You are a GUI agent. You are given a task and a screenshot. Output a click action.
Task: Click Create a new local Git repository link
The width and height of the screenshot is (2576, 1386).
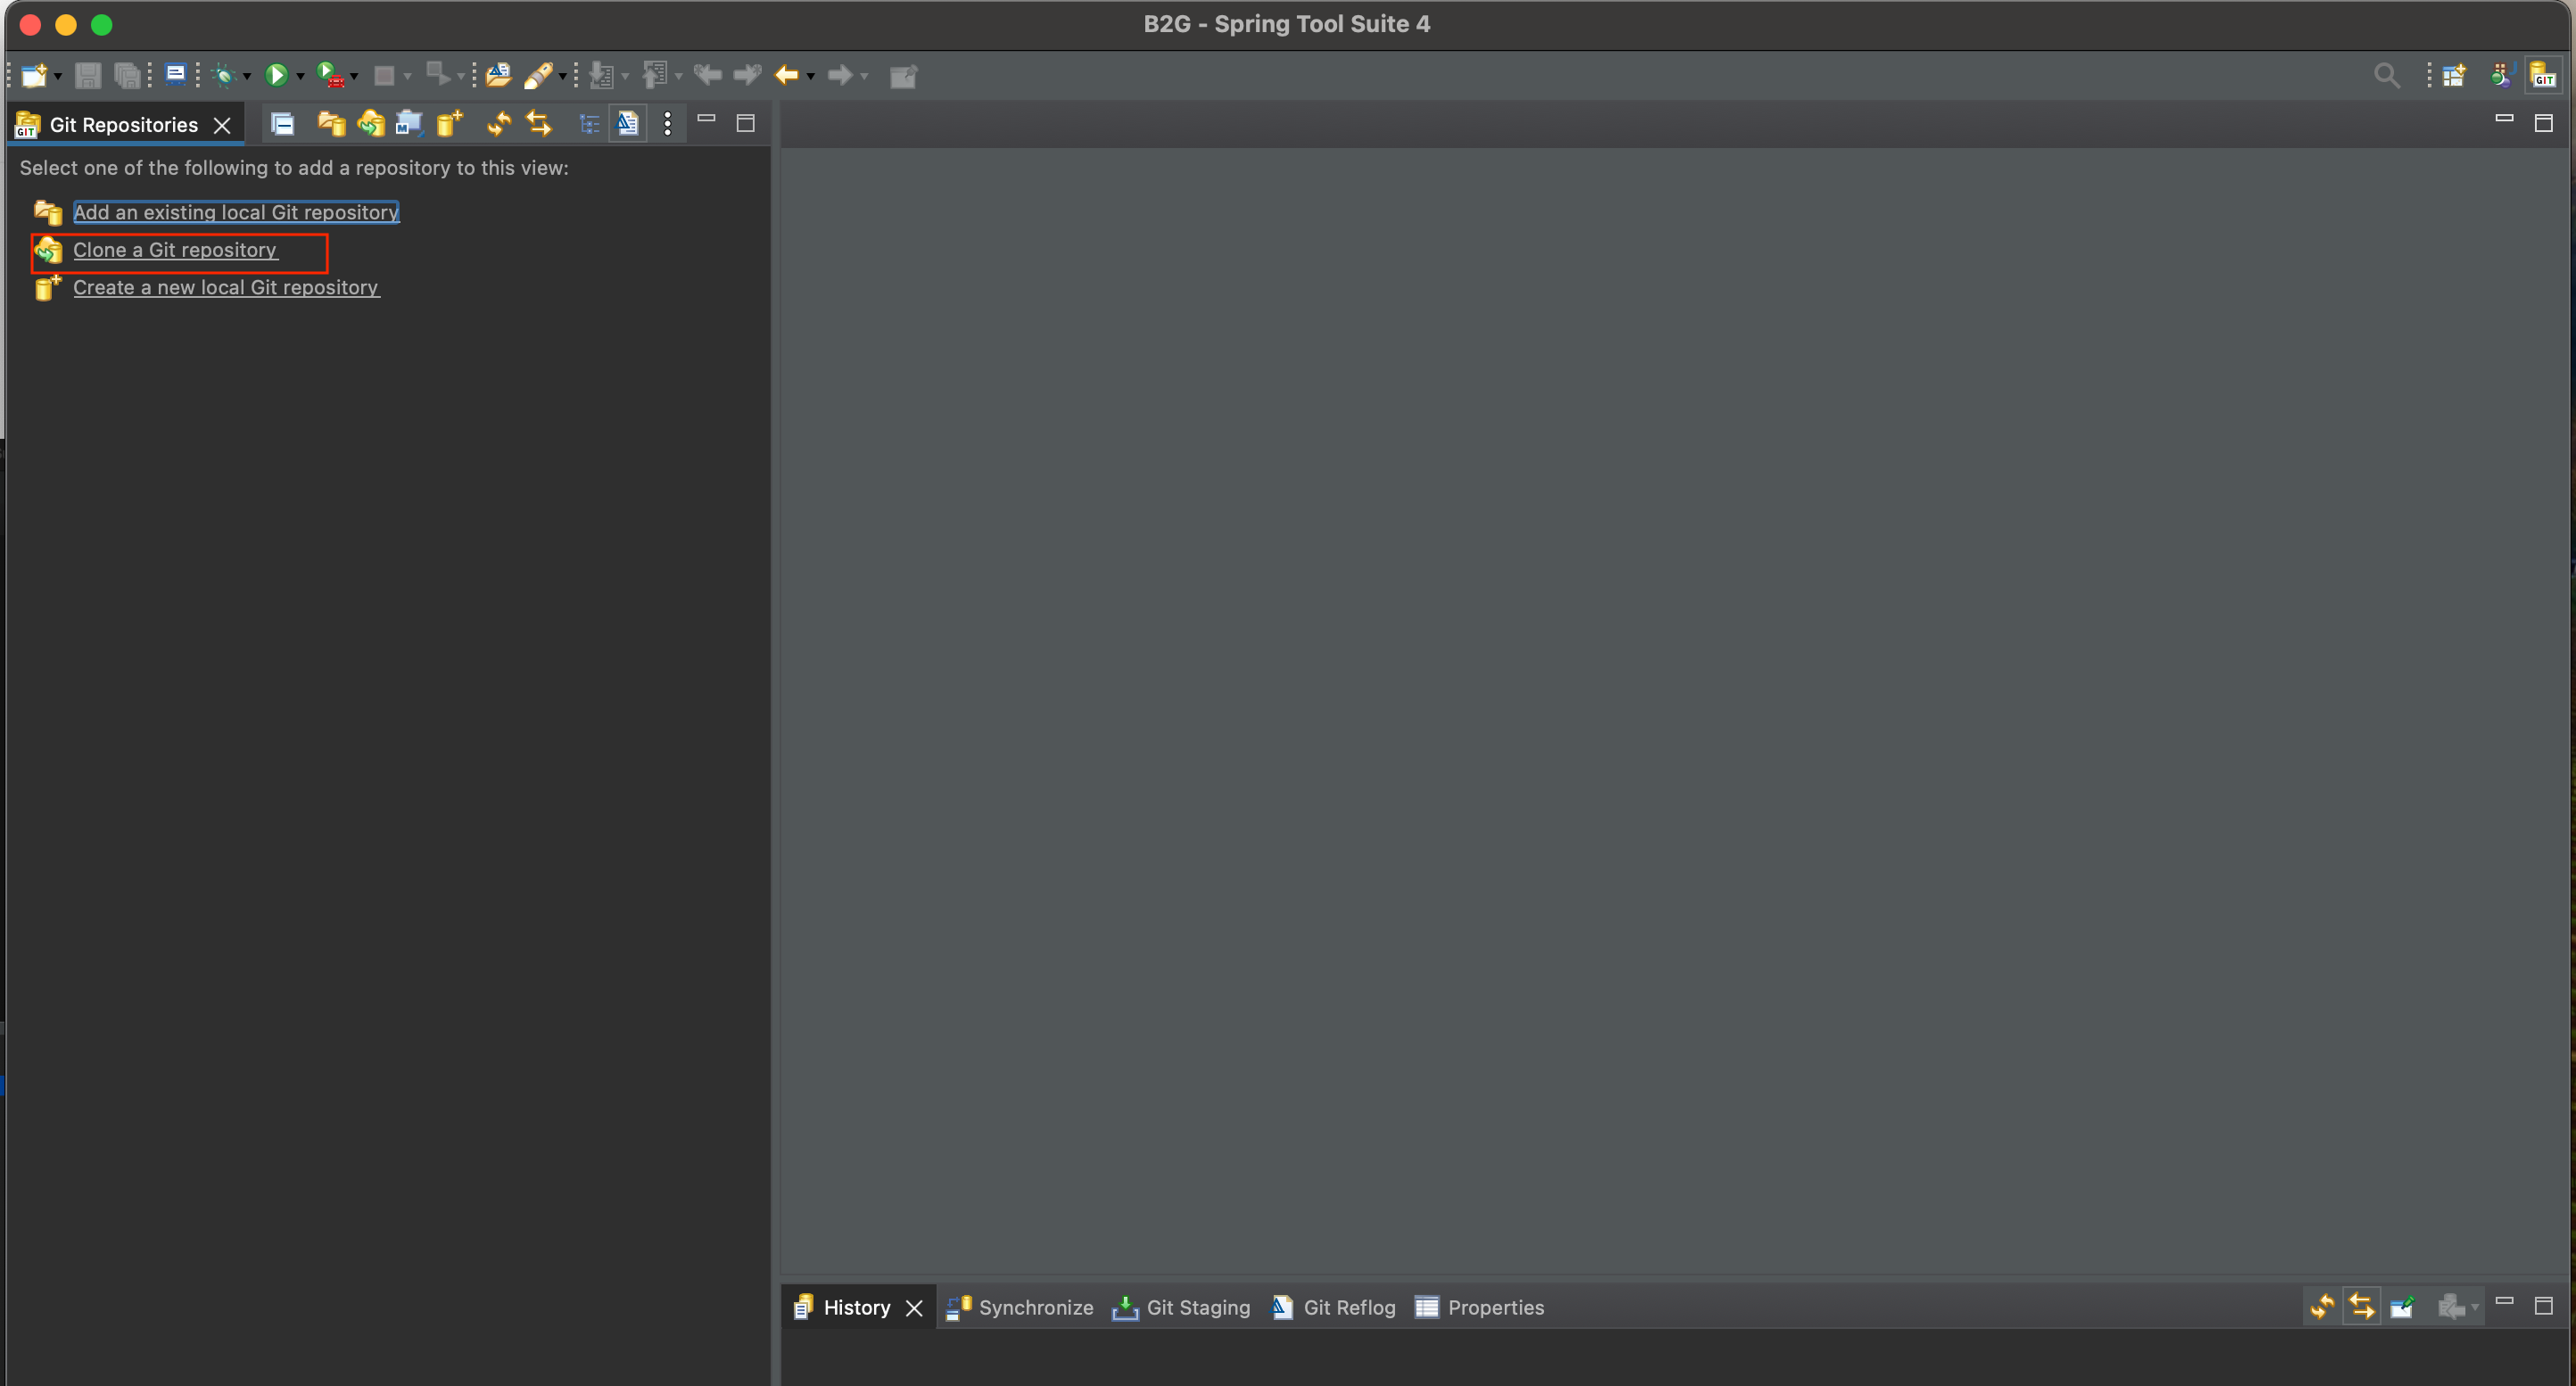(226, 287)
